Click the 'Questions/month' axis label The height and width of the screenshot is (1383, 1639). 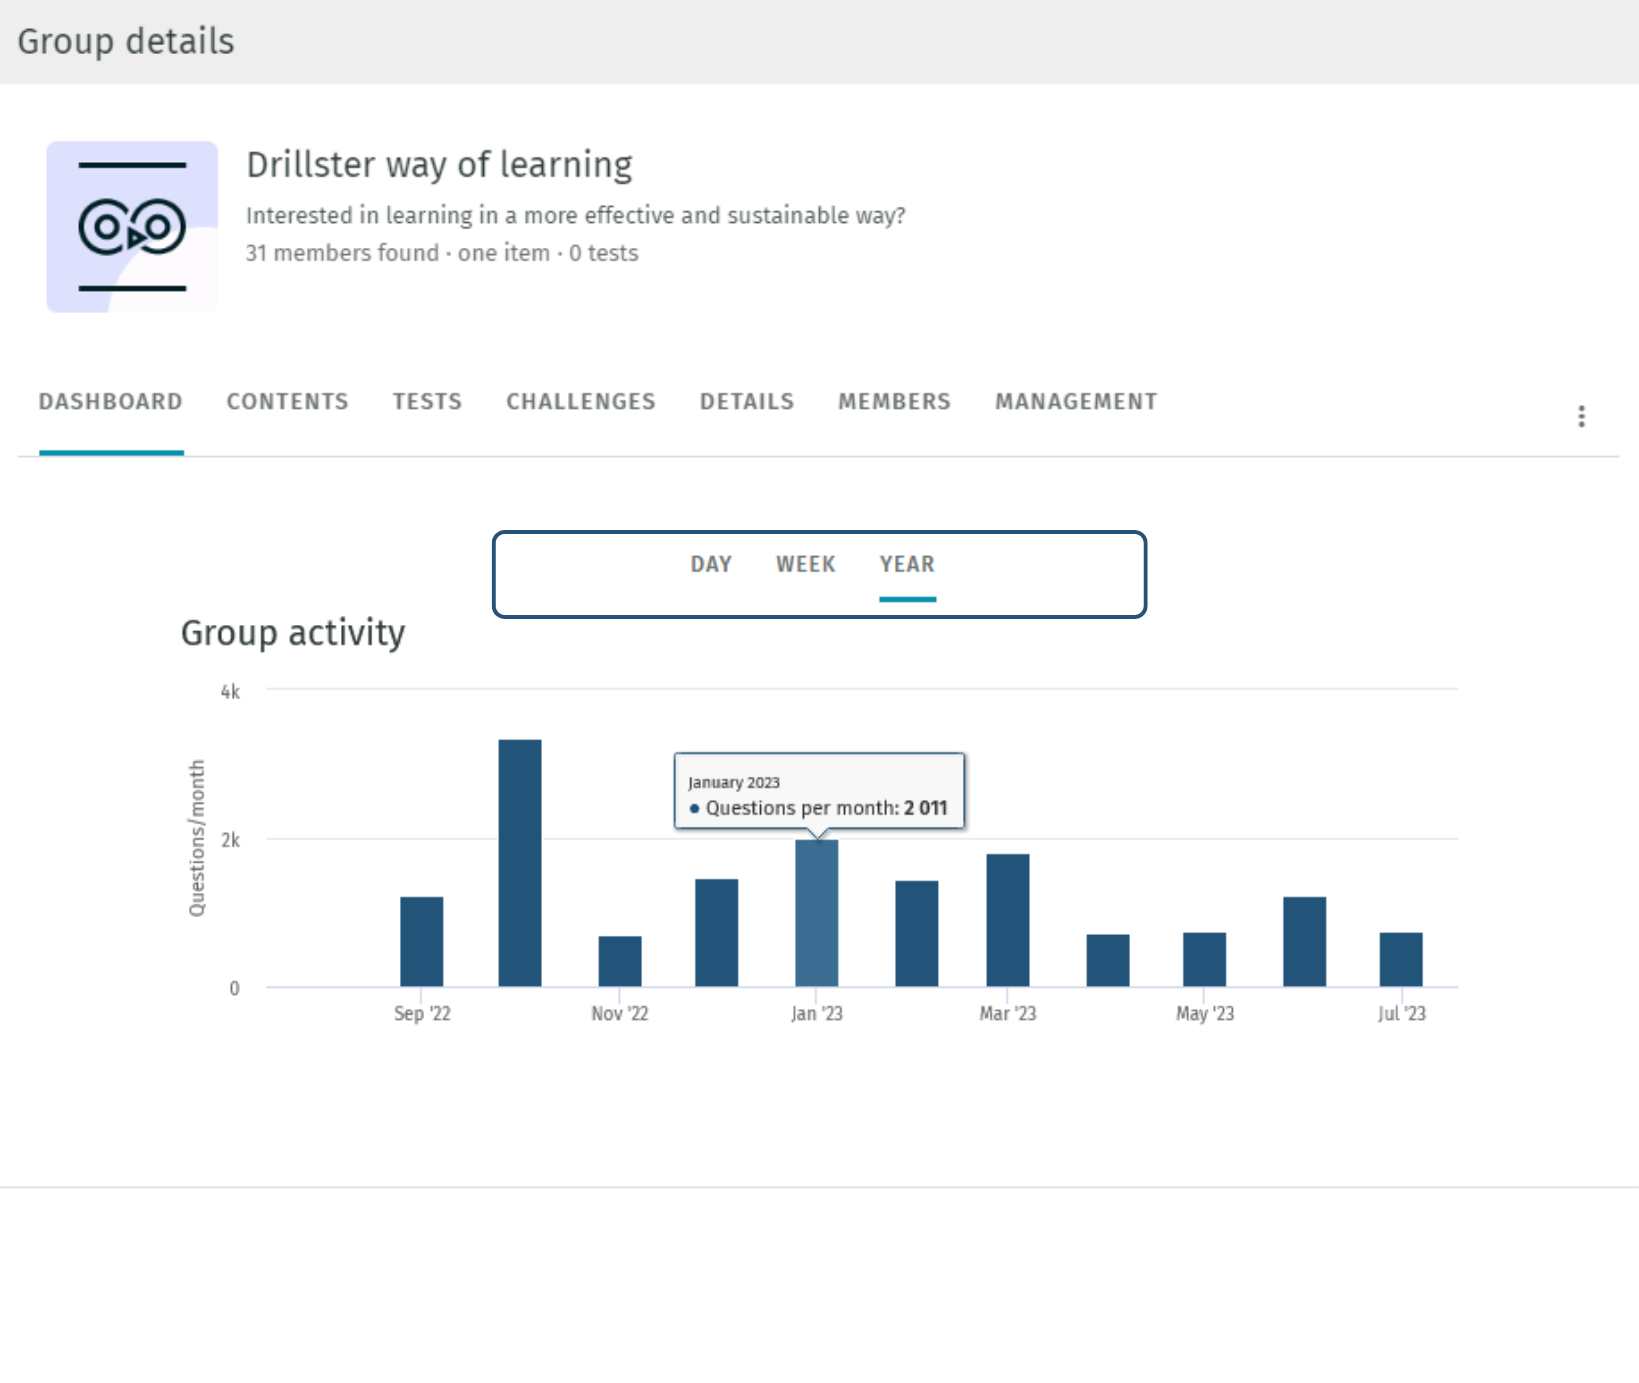pos(197,838)
